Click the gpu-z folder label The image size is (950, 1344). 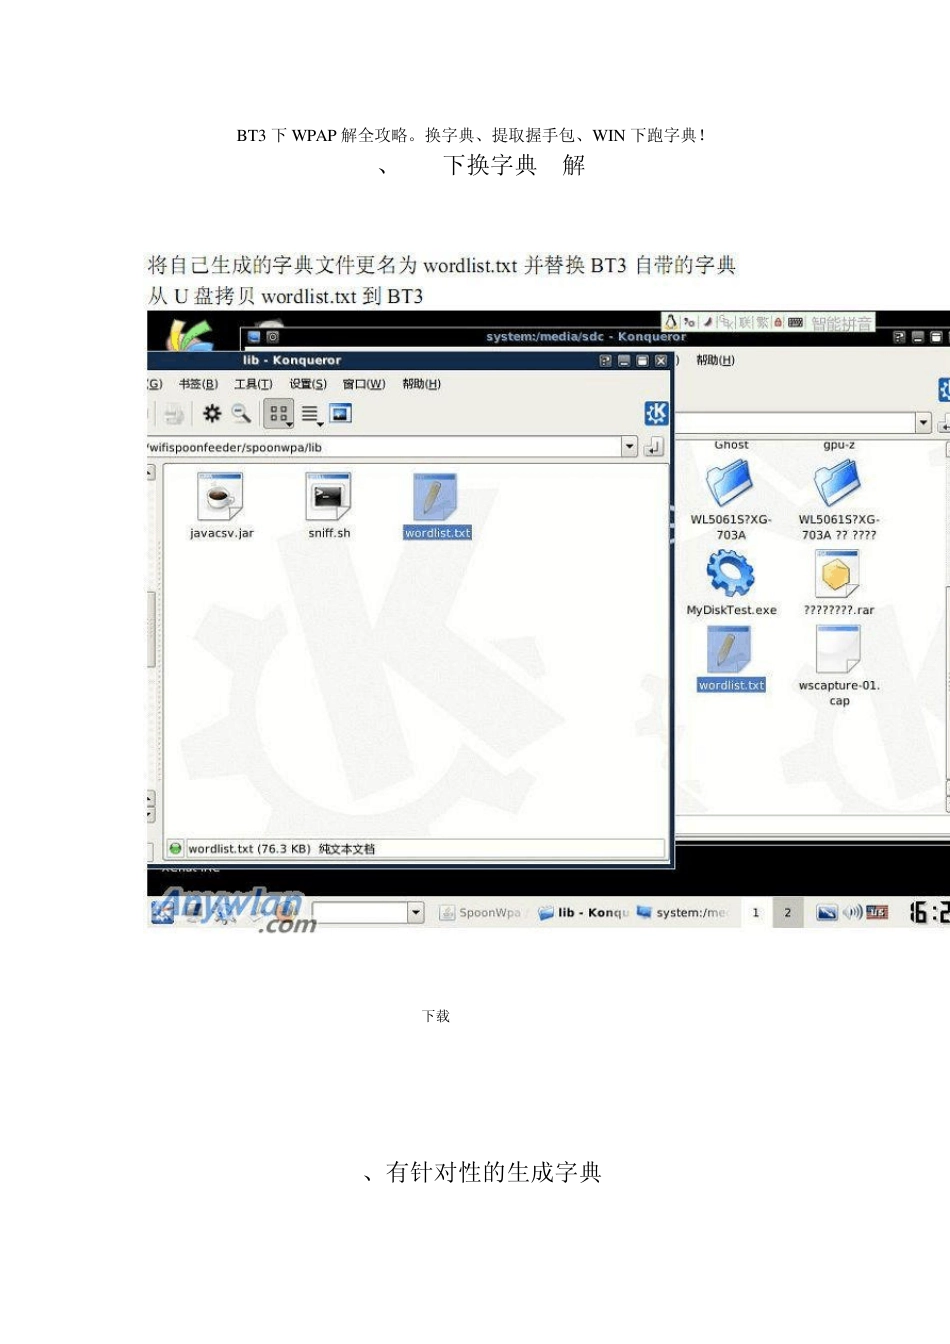click(x=839, y=445)
